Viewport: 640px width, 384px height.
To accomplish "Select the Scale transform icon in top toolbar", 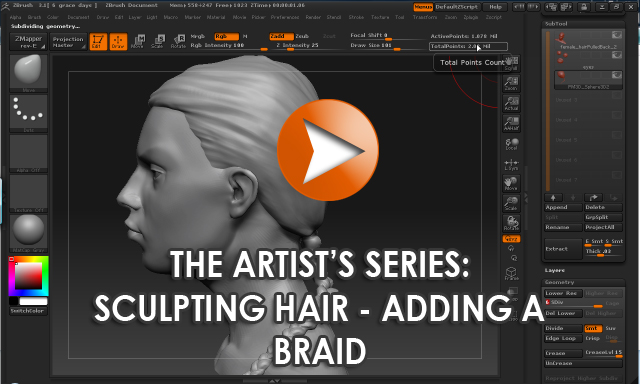I will click(158, 42).
